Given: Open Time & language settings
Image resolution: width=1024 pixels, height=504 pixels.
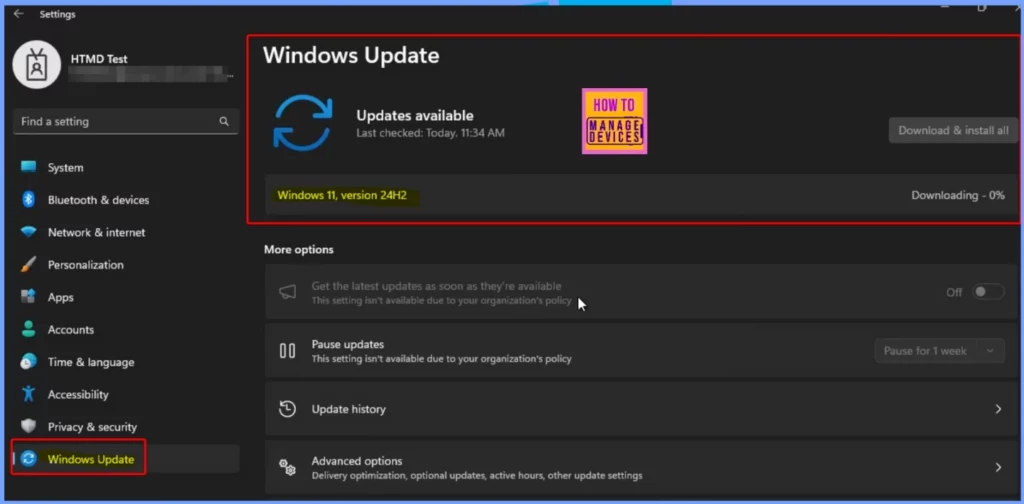Looking at the screenshot, I should (126, 362).
